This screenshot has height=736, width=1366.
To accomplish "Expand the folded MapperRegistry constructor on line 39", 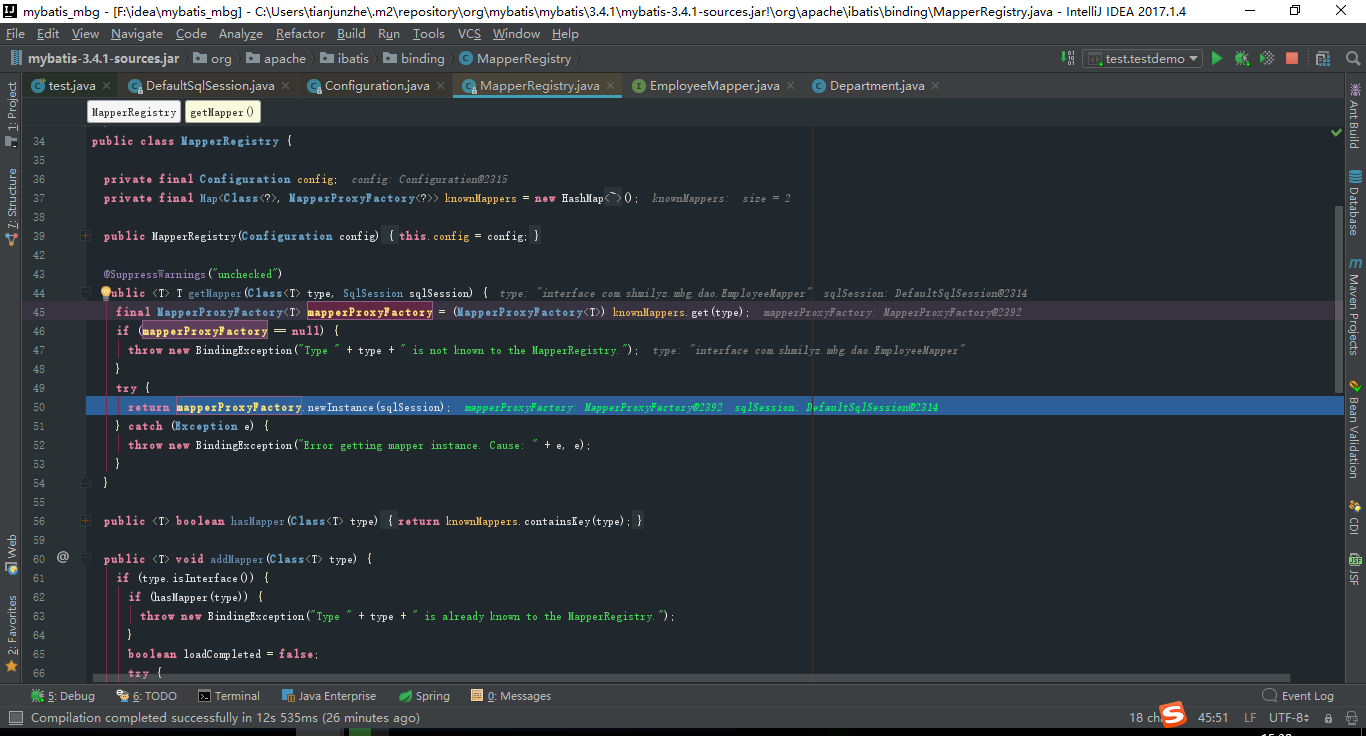I will point(84,236).
